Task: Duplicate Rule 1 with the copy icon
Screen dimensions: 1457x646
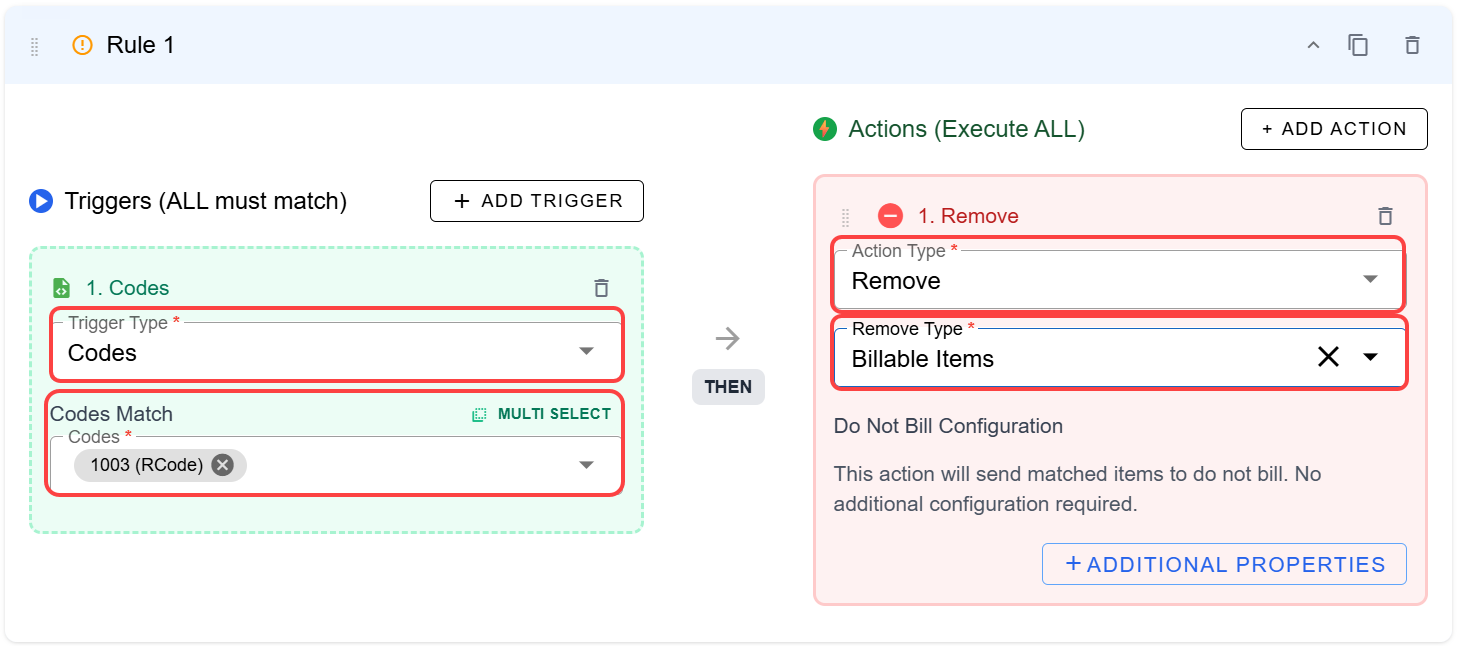Action: click(1358, 45)
